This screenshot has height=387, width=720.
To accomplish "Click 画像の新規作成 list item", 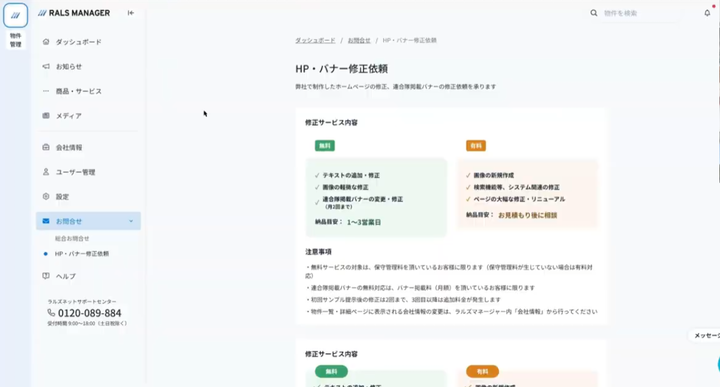I will pyautogui.click(x=494, y=175).
